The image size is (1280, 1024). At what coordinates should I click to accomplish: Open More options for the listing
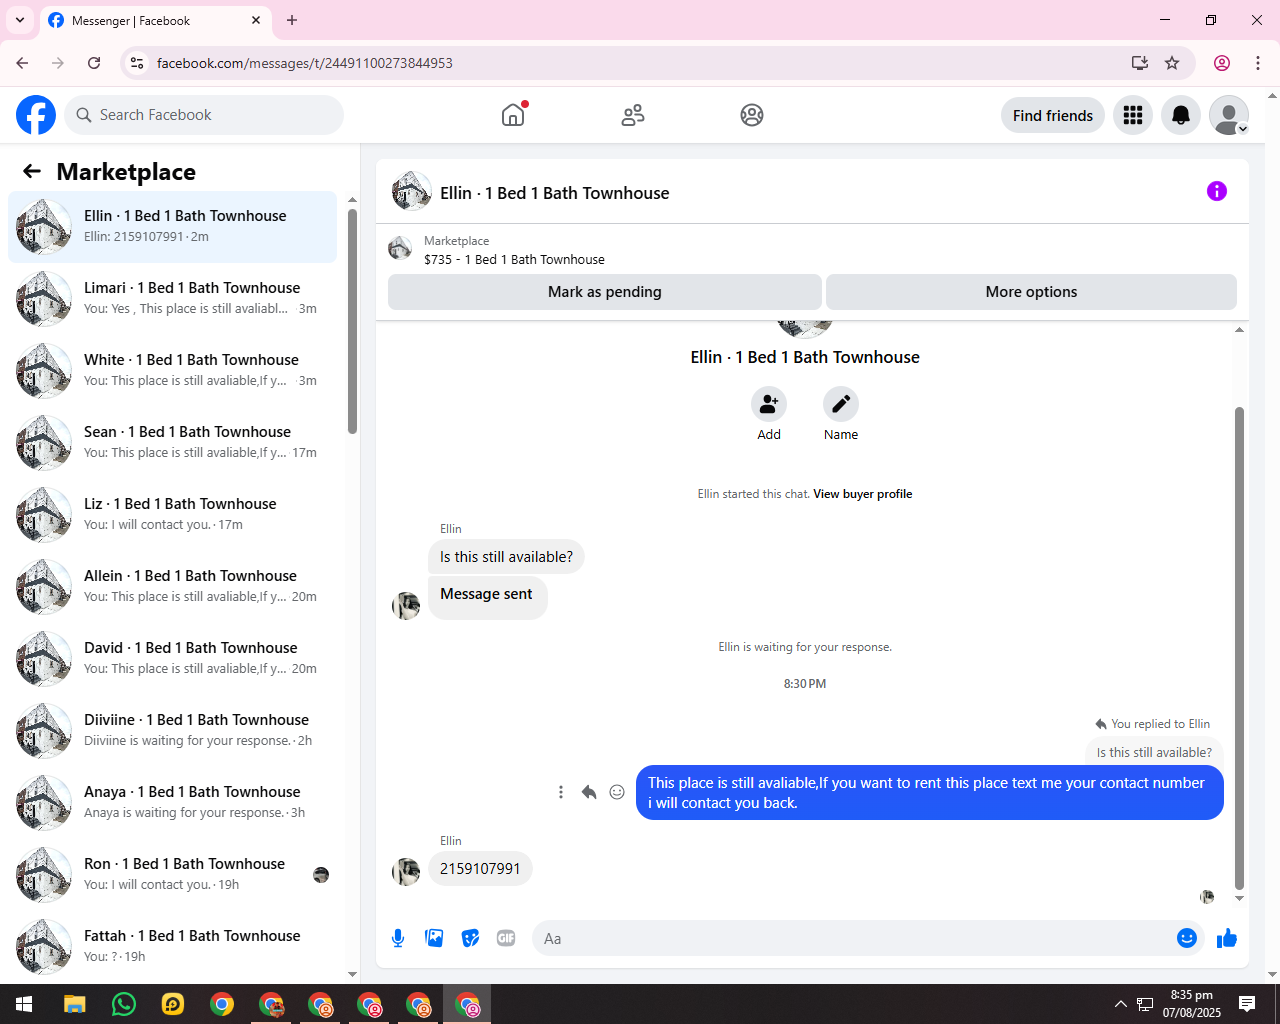click(1031, 292)
